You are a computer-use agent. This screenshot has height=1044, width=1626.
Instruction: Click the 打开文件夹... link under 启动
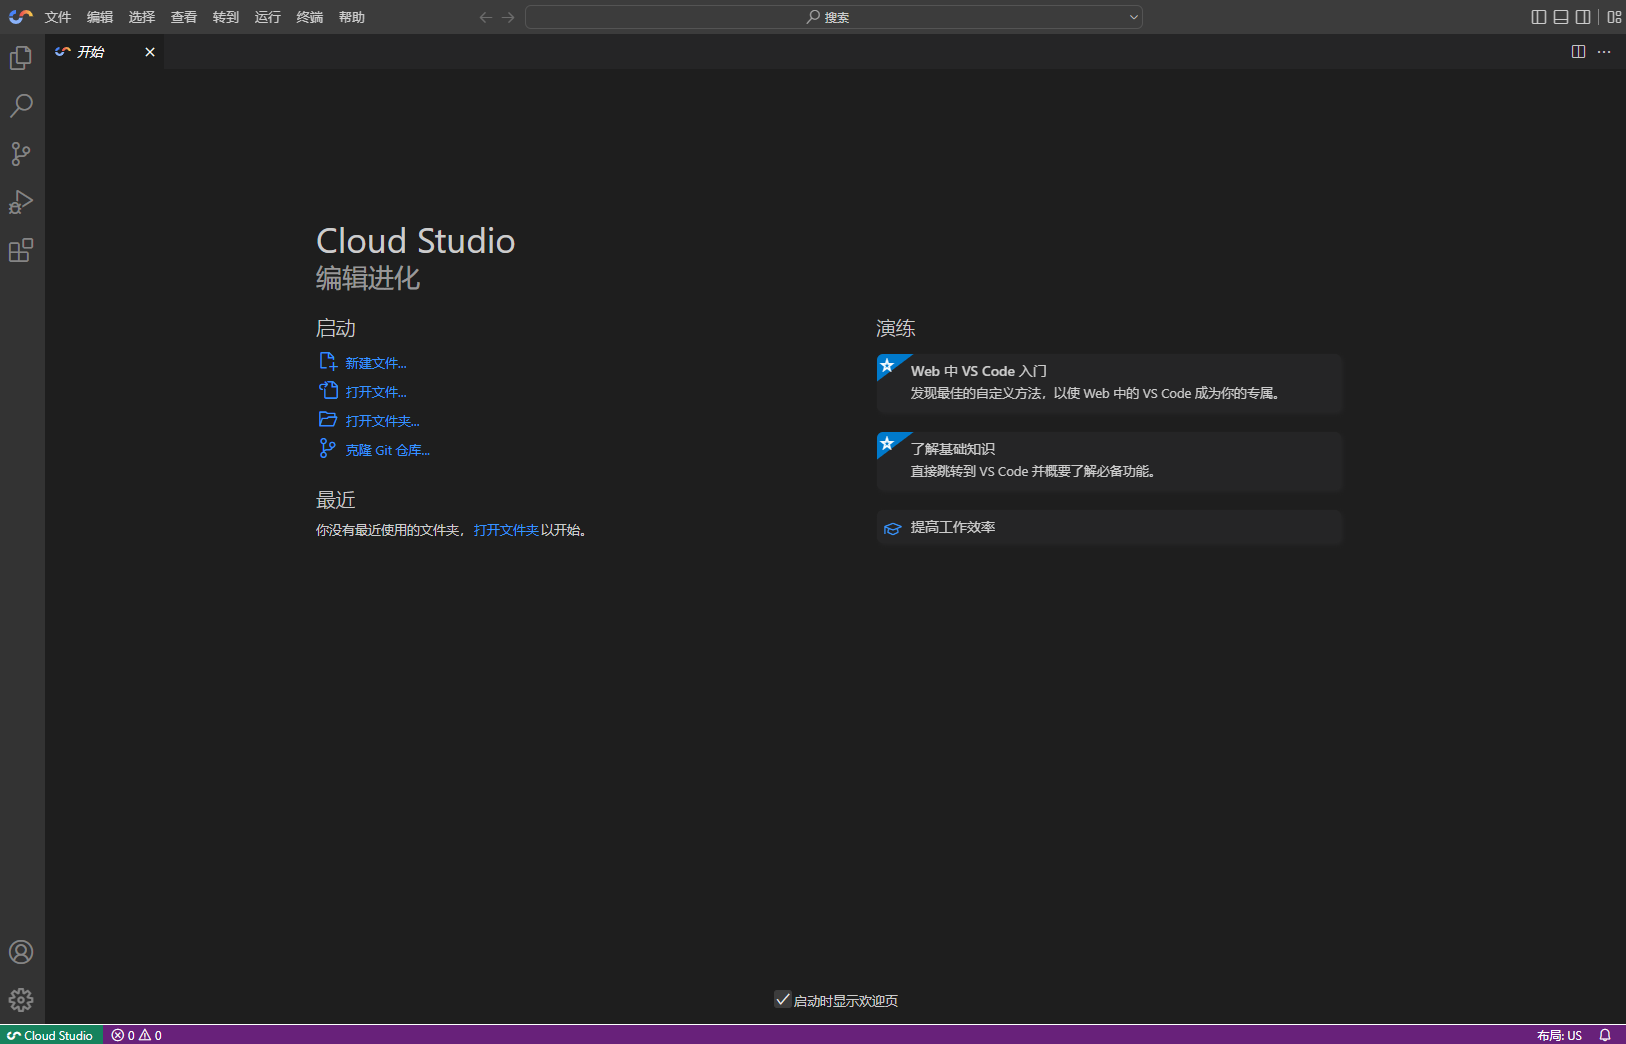[382, 421]
